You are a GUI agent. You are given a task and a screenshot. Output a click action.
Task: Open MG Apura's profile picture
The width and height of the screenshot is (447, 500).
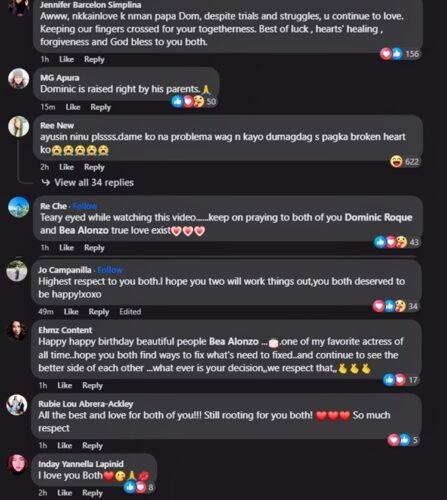[19, 79]
